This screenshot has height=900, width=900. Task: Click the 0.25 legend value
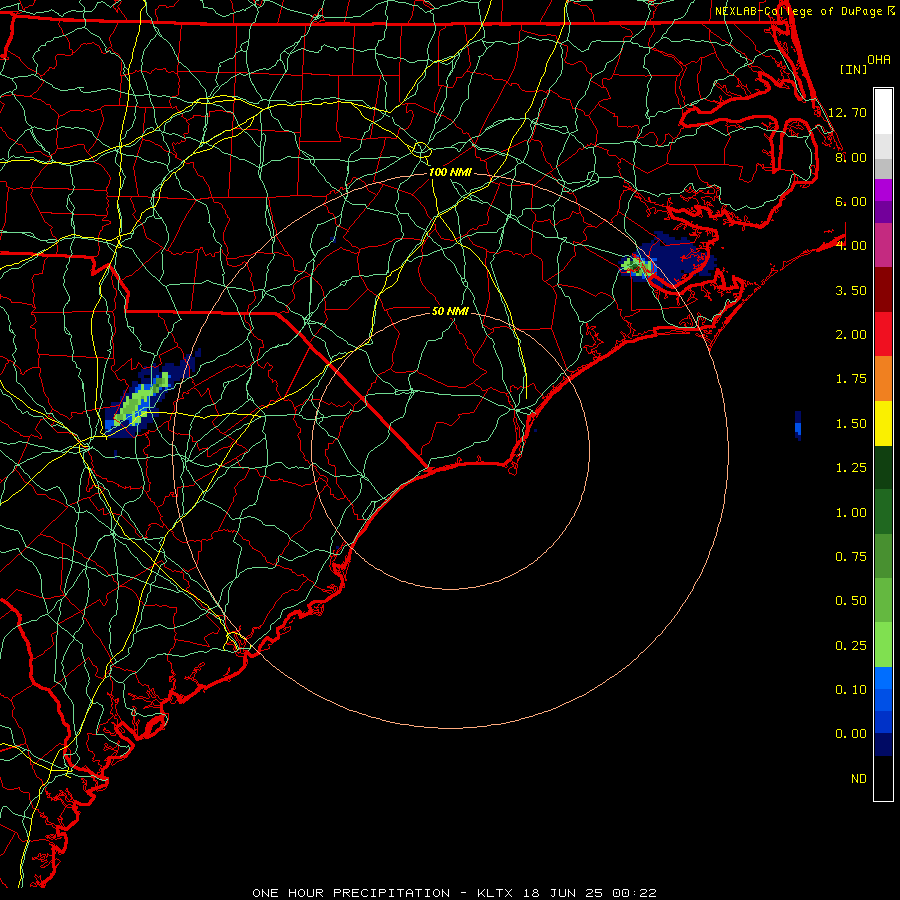[x=851, y=646]
